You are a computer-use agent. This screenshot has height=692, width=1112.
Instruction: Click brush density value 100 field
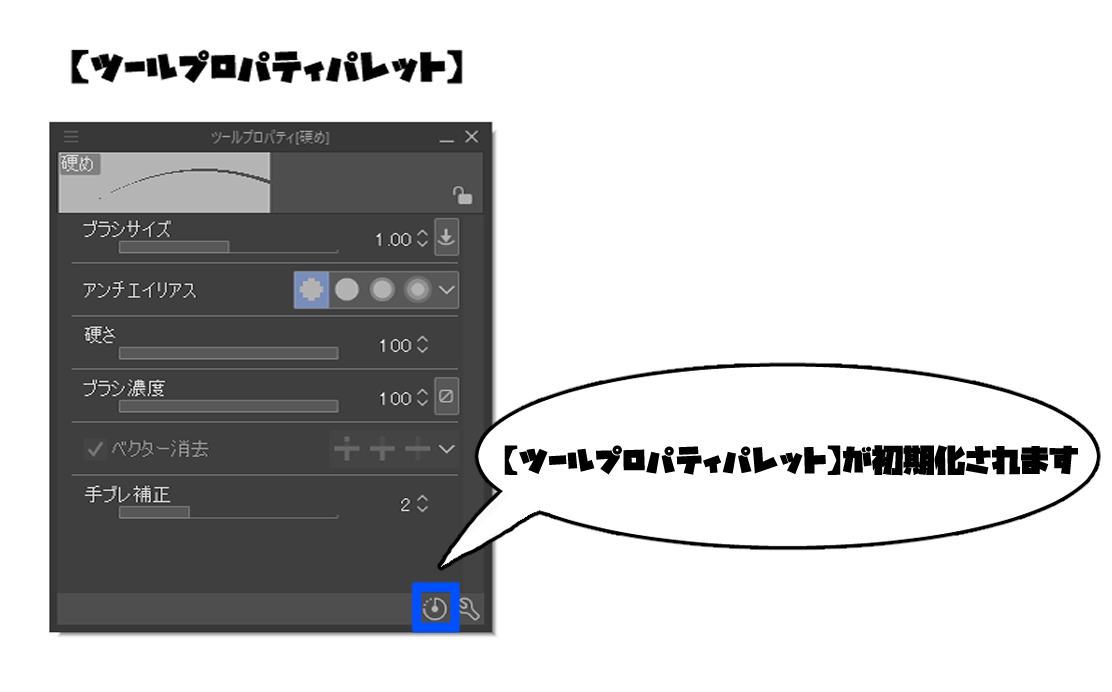pyautogui.click(x=395, y=399)
